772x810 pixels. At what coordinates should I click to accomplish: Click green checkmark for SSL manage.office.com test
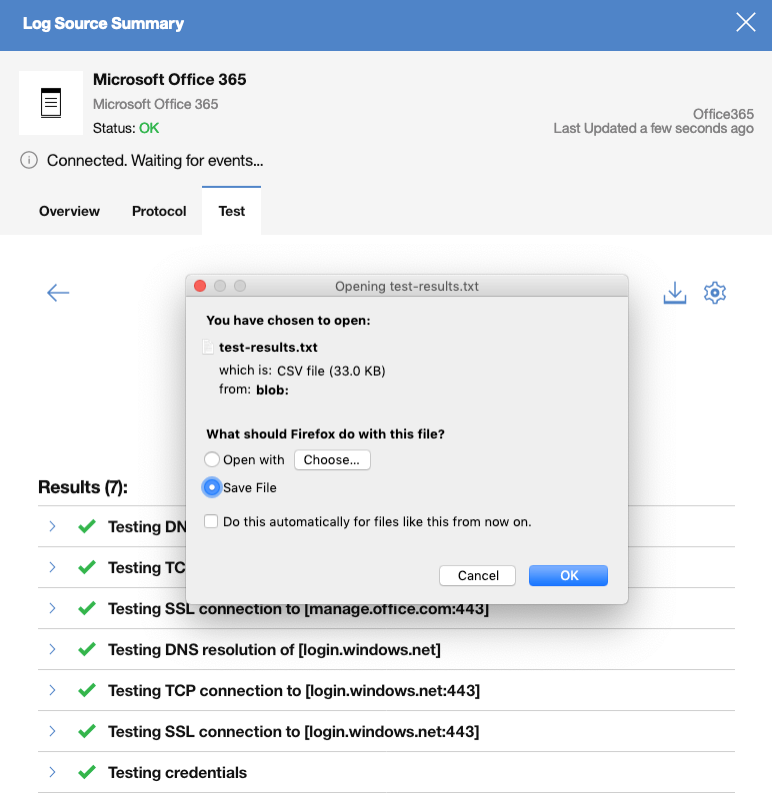[87, 609]
